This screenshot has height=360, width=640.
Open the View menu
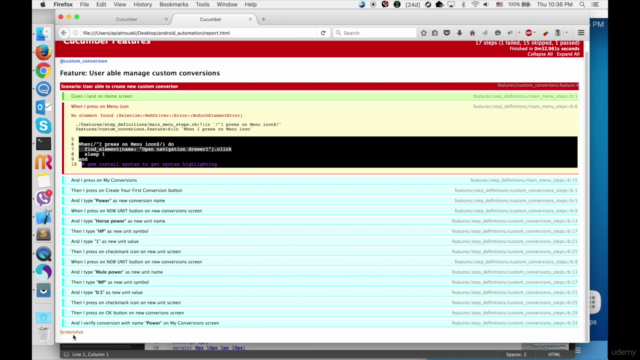coord(120,4)
